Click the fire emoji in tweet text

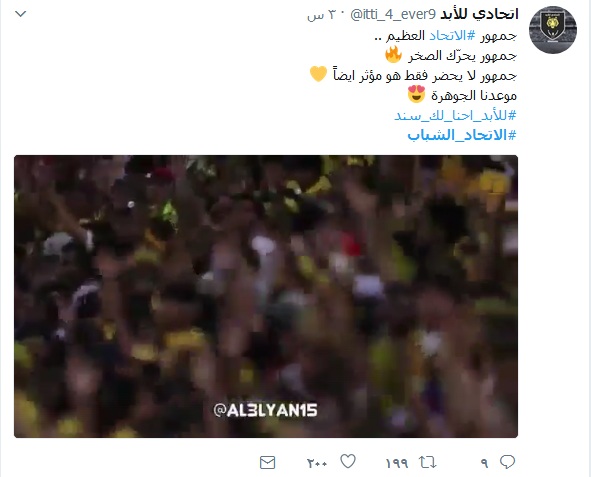[x=393, y=55]
